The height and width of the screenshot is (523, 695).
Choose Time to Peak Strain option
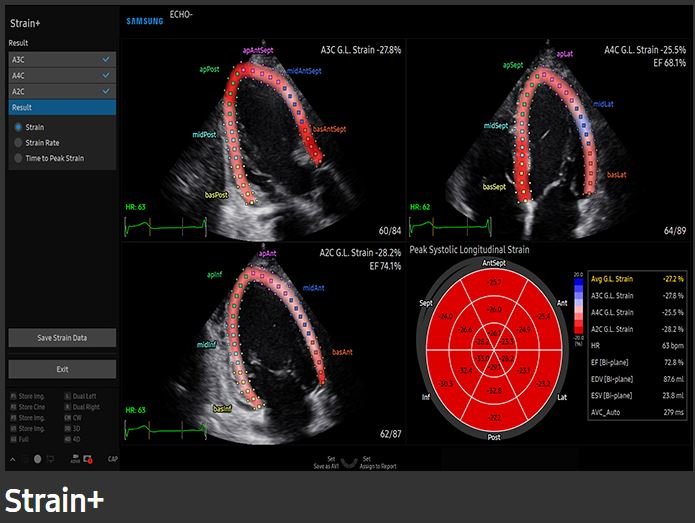18,158
